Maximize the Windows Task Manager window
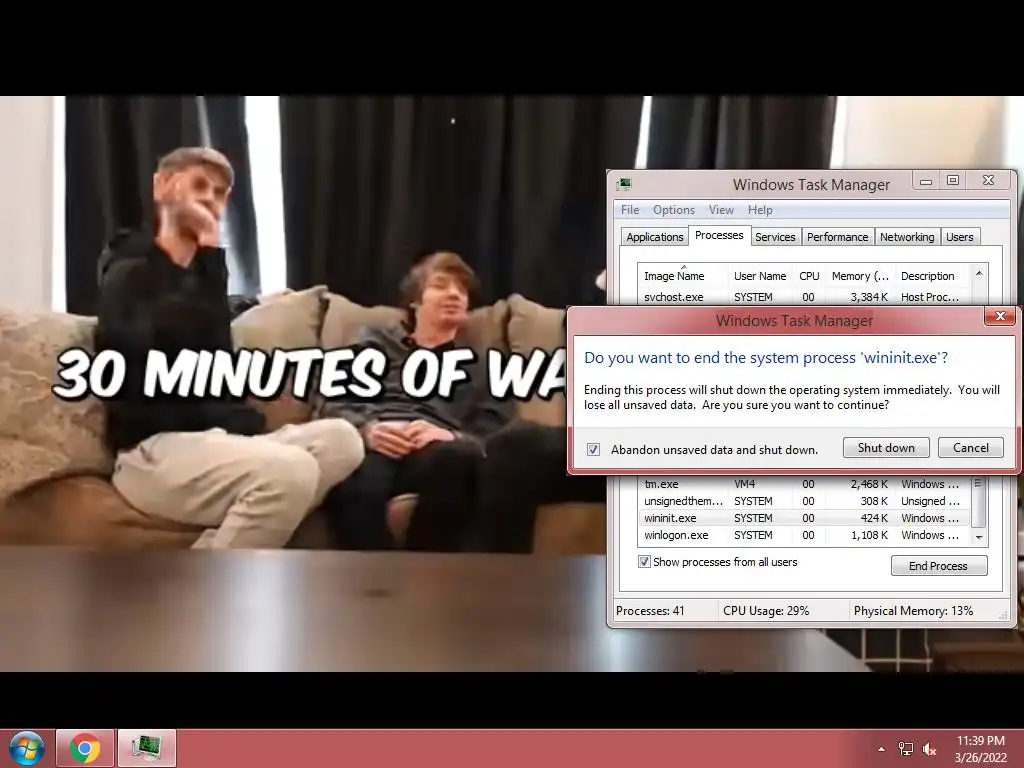 tap(953, 181)
